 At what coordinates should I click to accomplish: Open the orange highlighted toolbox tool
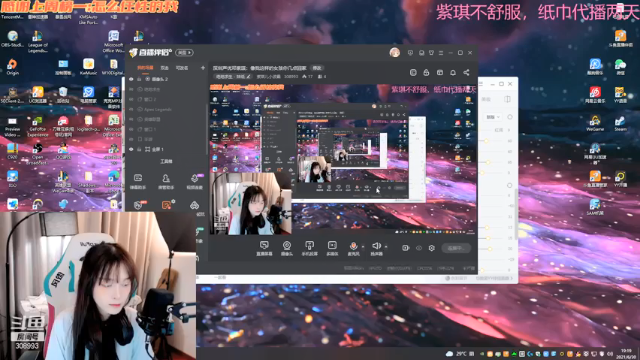tap(167, 204)
